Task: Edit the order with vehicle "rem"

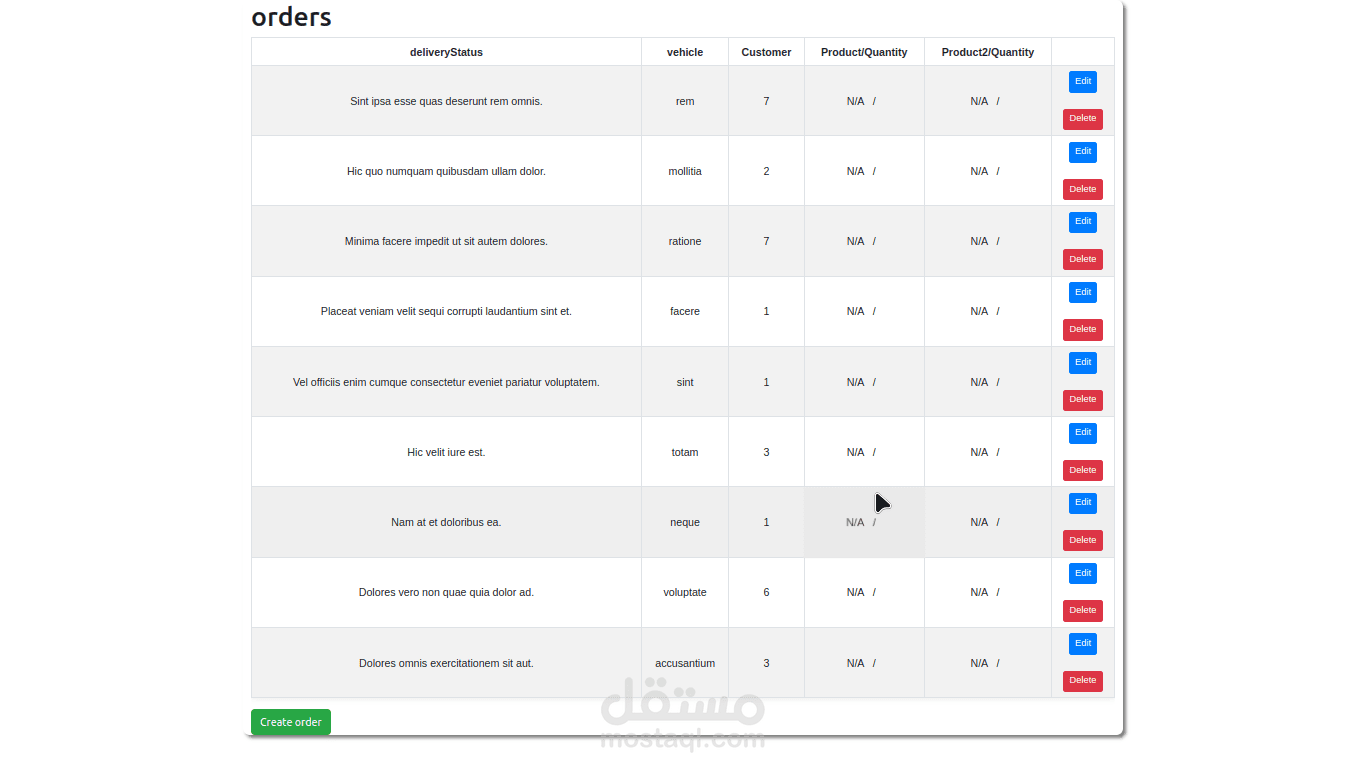Action: [x=1082, y=81]
